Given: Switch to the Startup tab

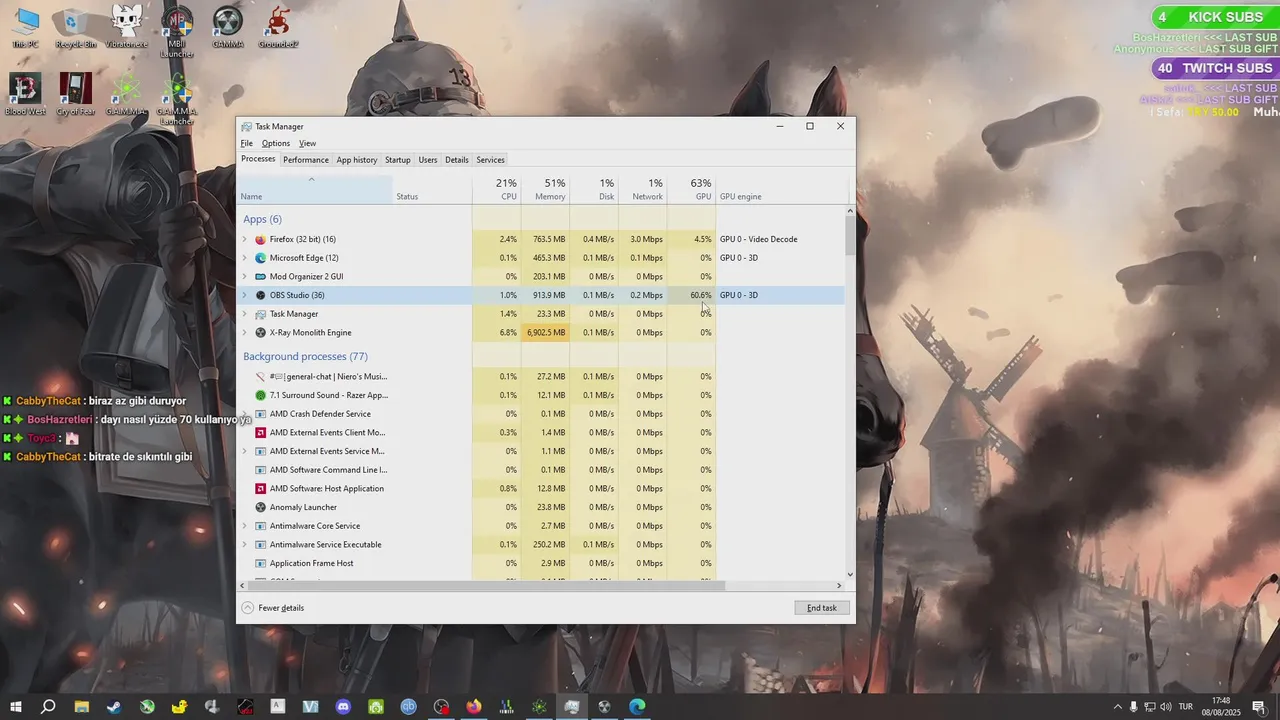Looking at the screenshot, I should 398,160.
